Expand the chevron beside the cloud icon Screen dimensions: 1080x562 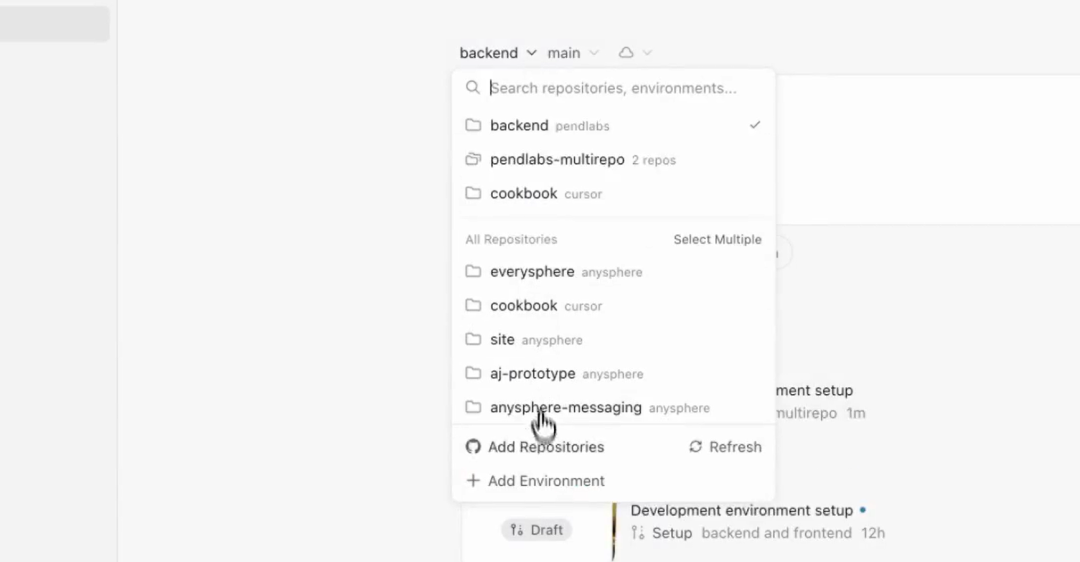pyautogui.click(x=647, y=52)
